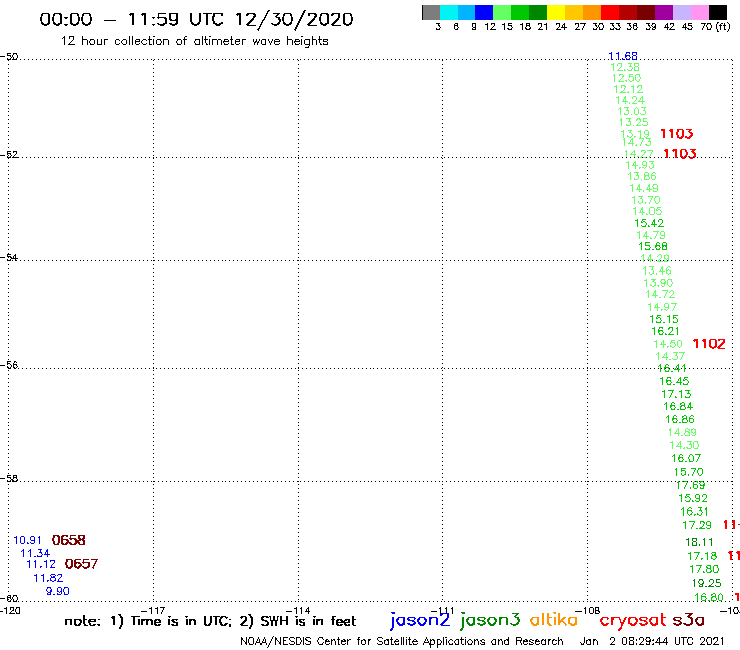Select the yellow swatch in the wave height scale
The image size is (740, 650).
[x=556, y=12]
